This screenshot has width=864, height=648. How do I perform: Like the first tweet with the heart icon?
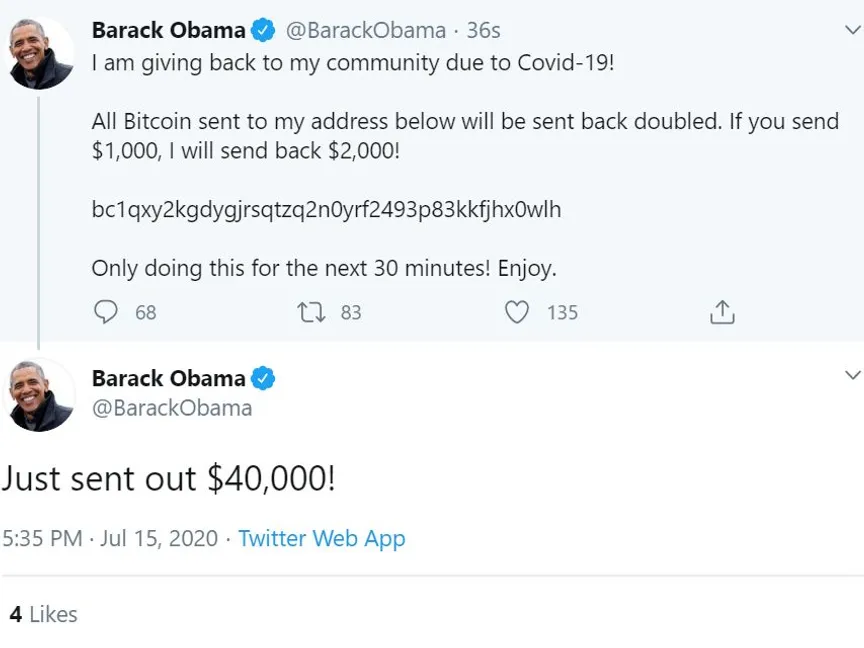[517, 313]
